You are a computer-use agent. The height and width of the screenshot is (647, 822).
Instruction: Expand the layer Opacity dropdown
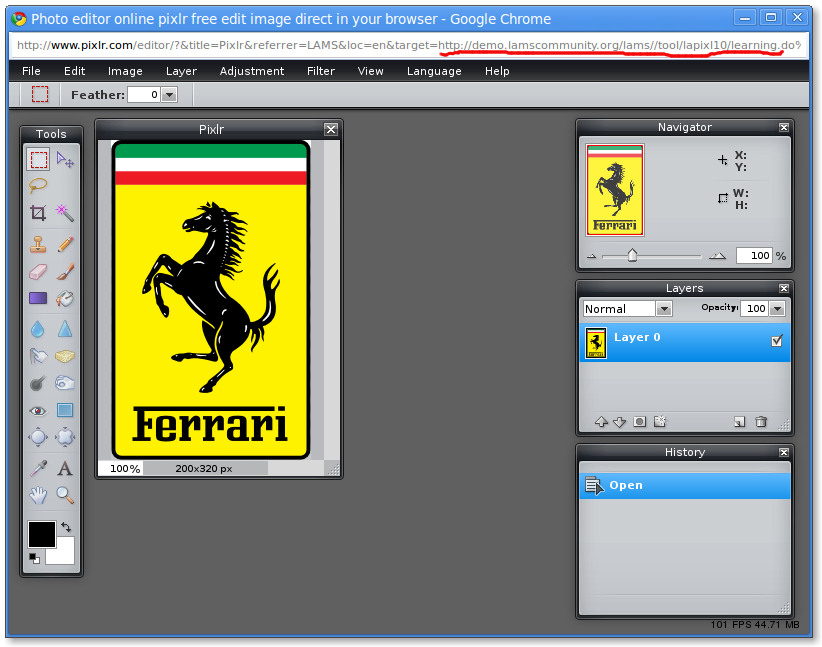pos(778,309)
